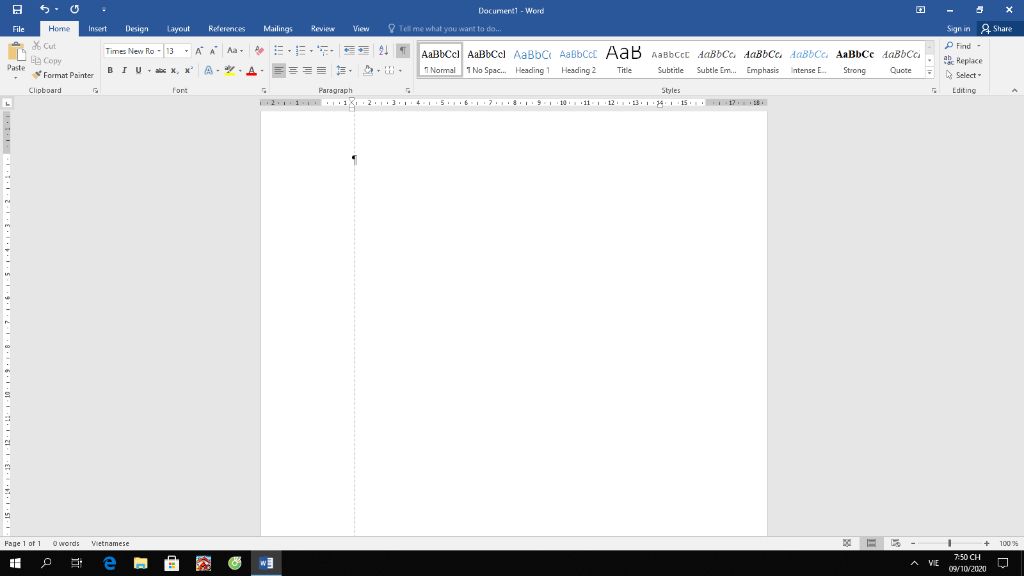Toggle bold formatting
Viewport: 1024px width, 576px height.
coord(110,71)
